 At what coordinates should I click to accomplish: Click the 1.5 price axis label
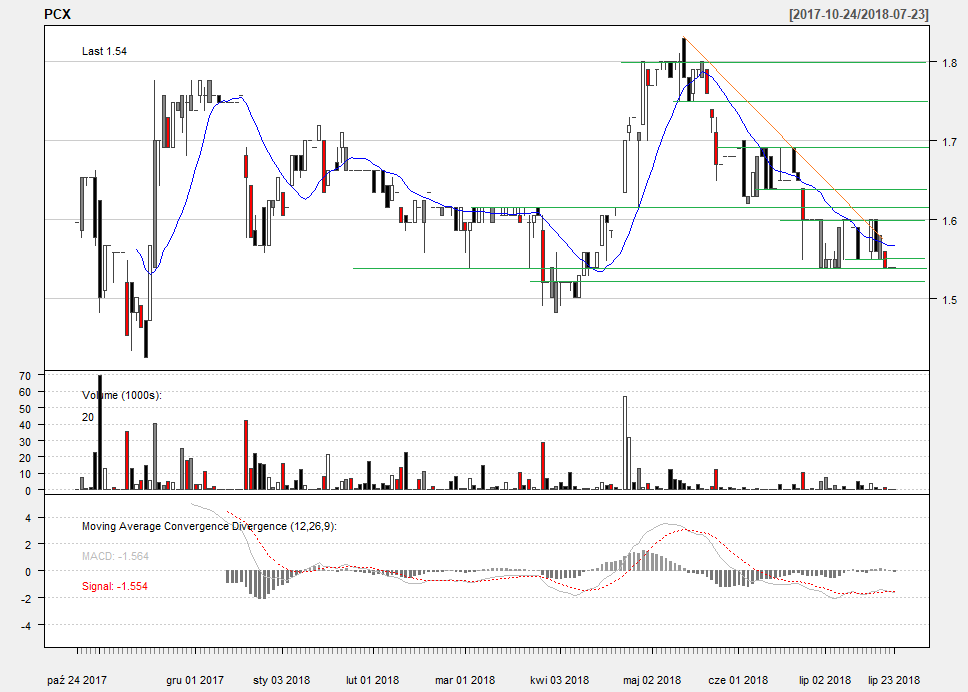tap(949, 299)
